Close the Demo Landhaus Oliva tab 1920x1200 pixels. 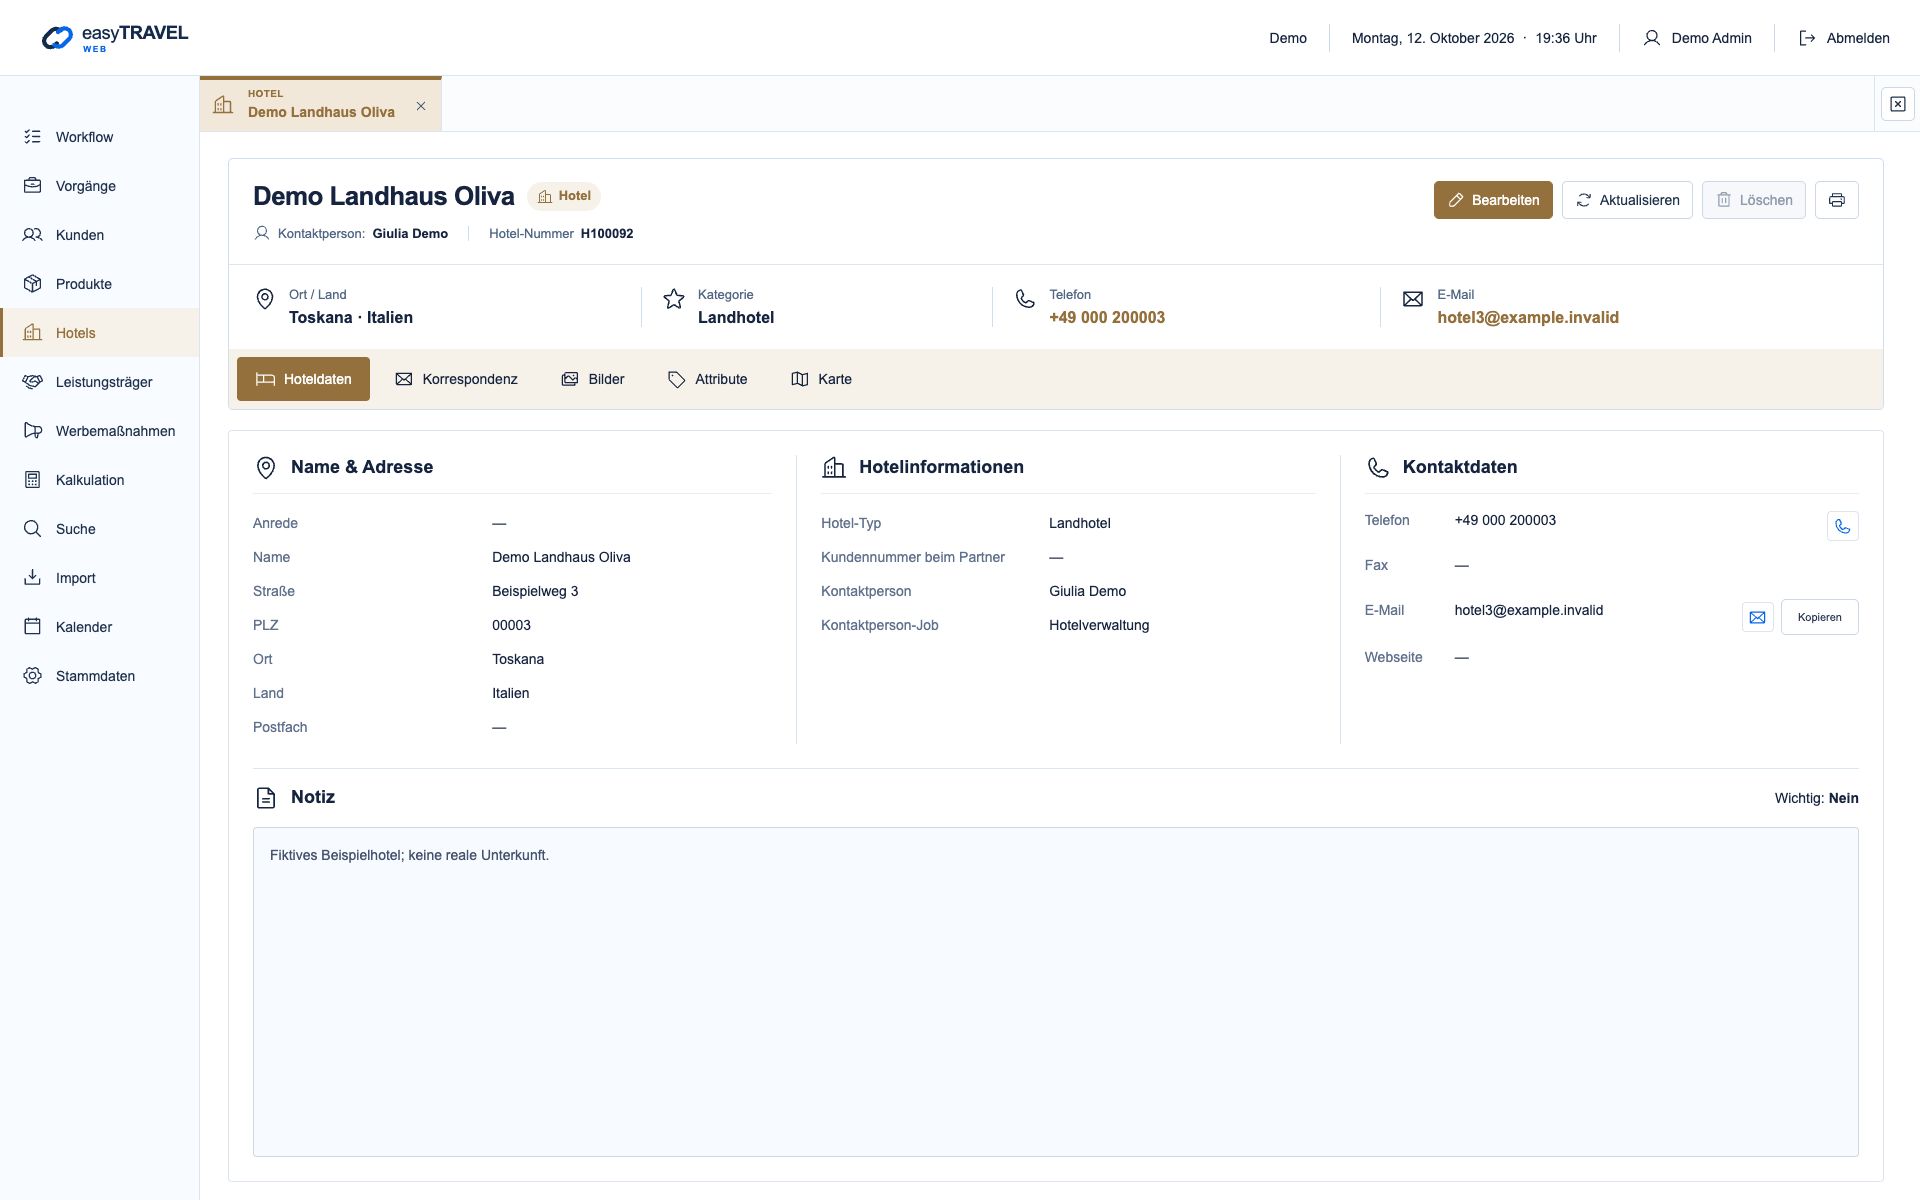[421, 106]
